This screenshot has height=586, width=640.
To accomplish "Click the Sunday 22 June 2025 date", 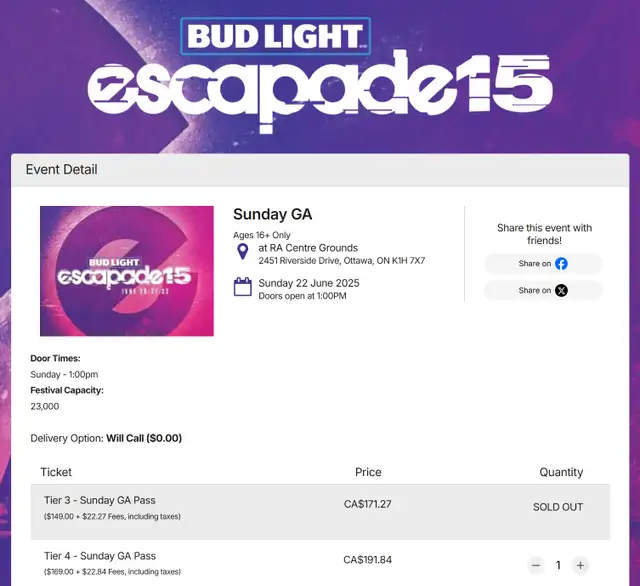I will [x=309, y=283].
